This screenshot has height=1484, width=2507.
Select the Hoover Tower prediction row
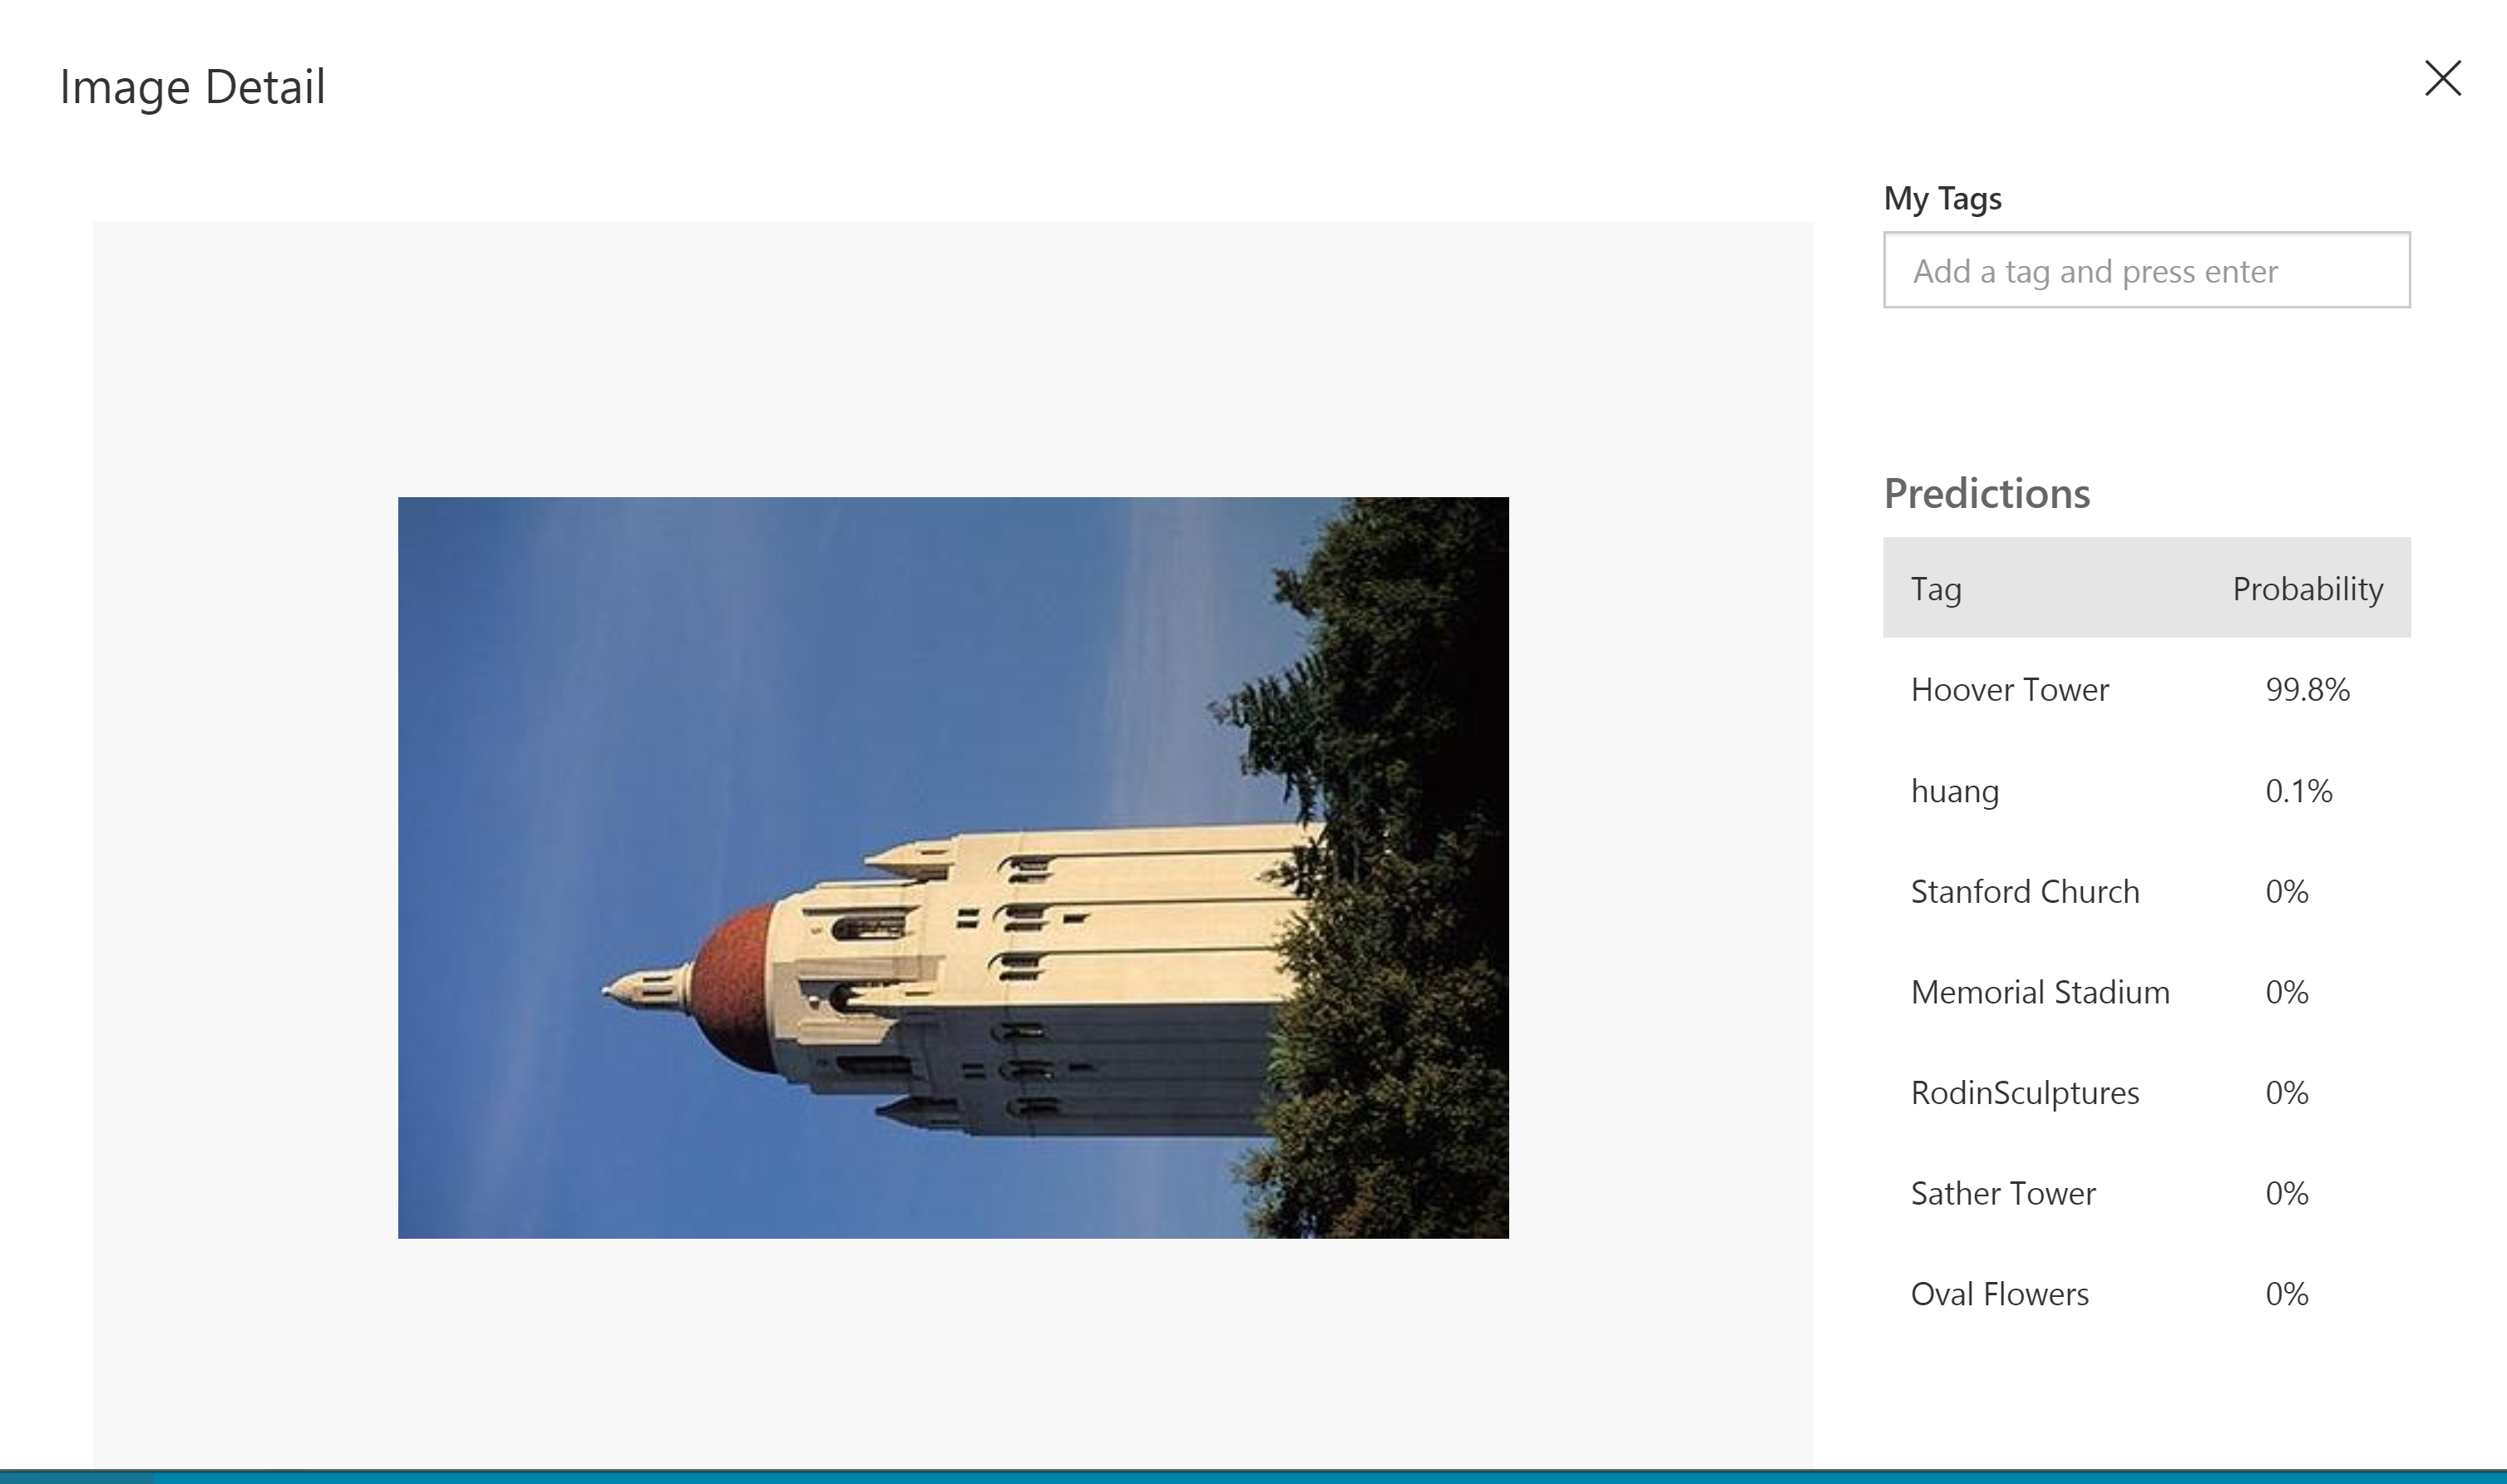[x=2146, y=689]
